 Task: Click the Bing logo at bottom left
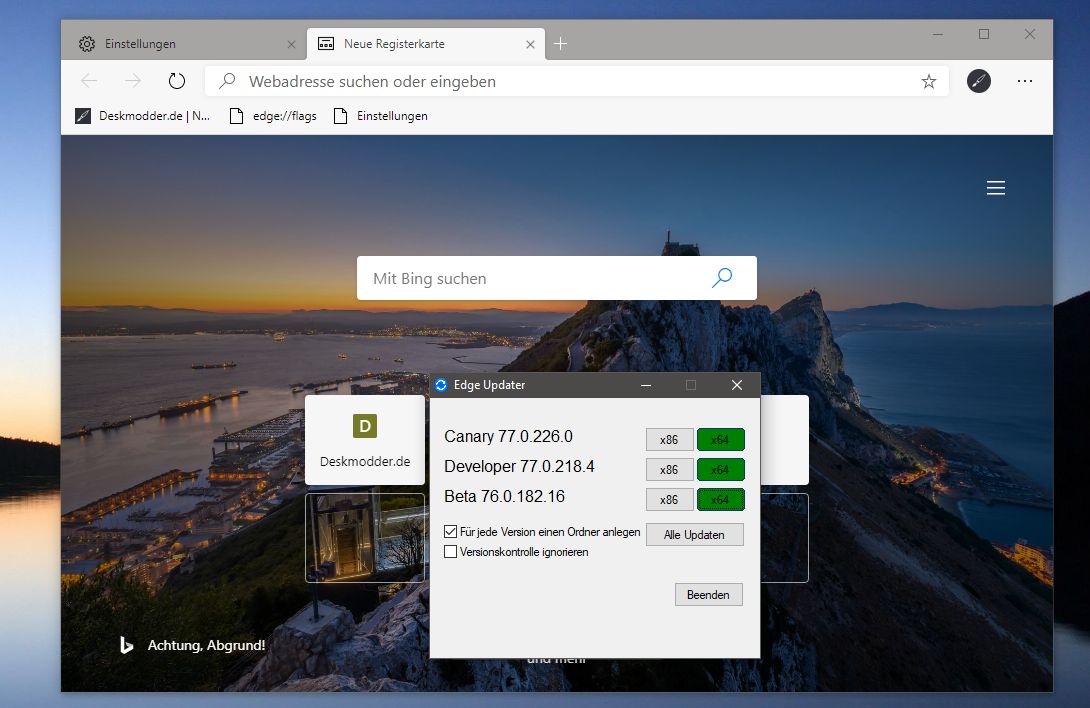pyautogui.click(x=126, y=645)
